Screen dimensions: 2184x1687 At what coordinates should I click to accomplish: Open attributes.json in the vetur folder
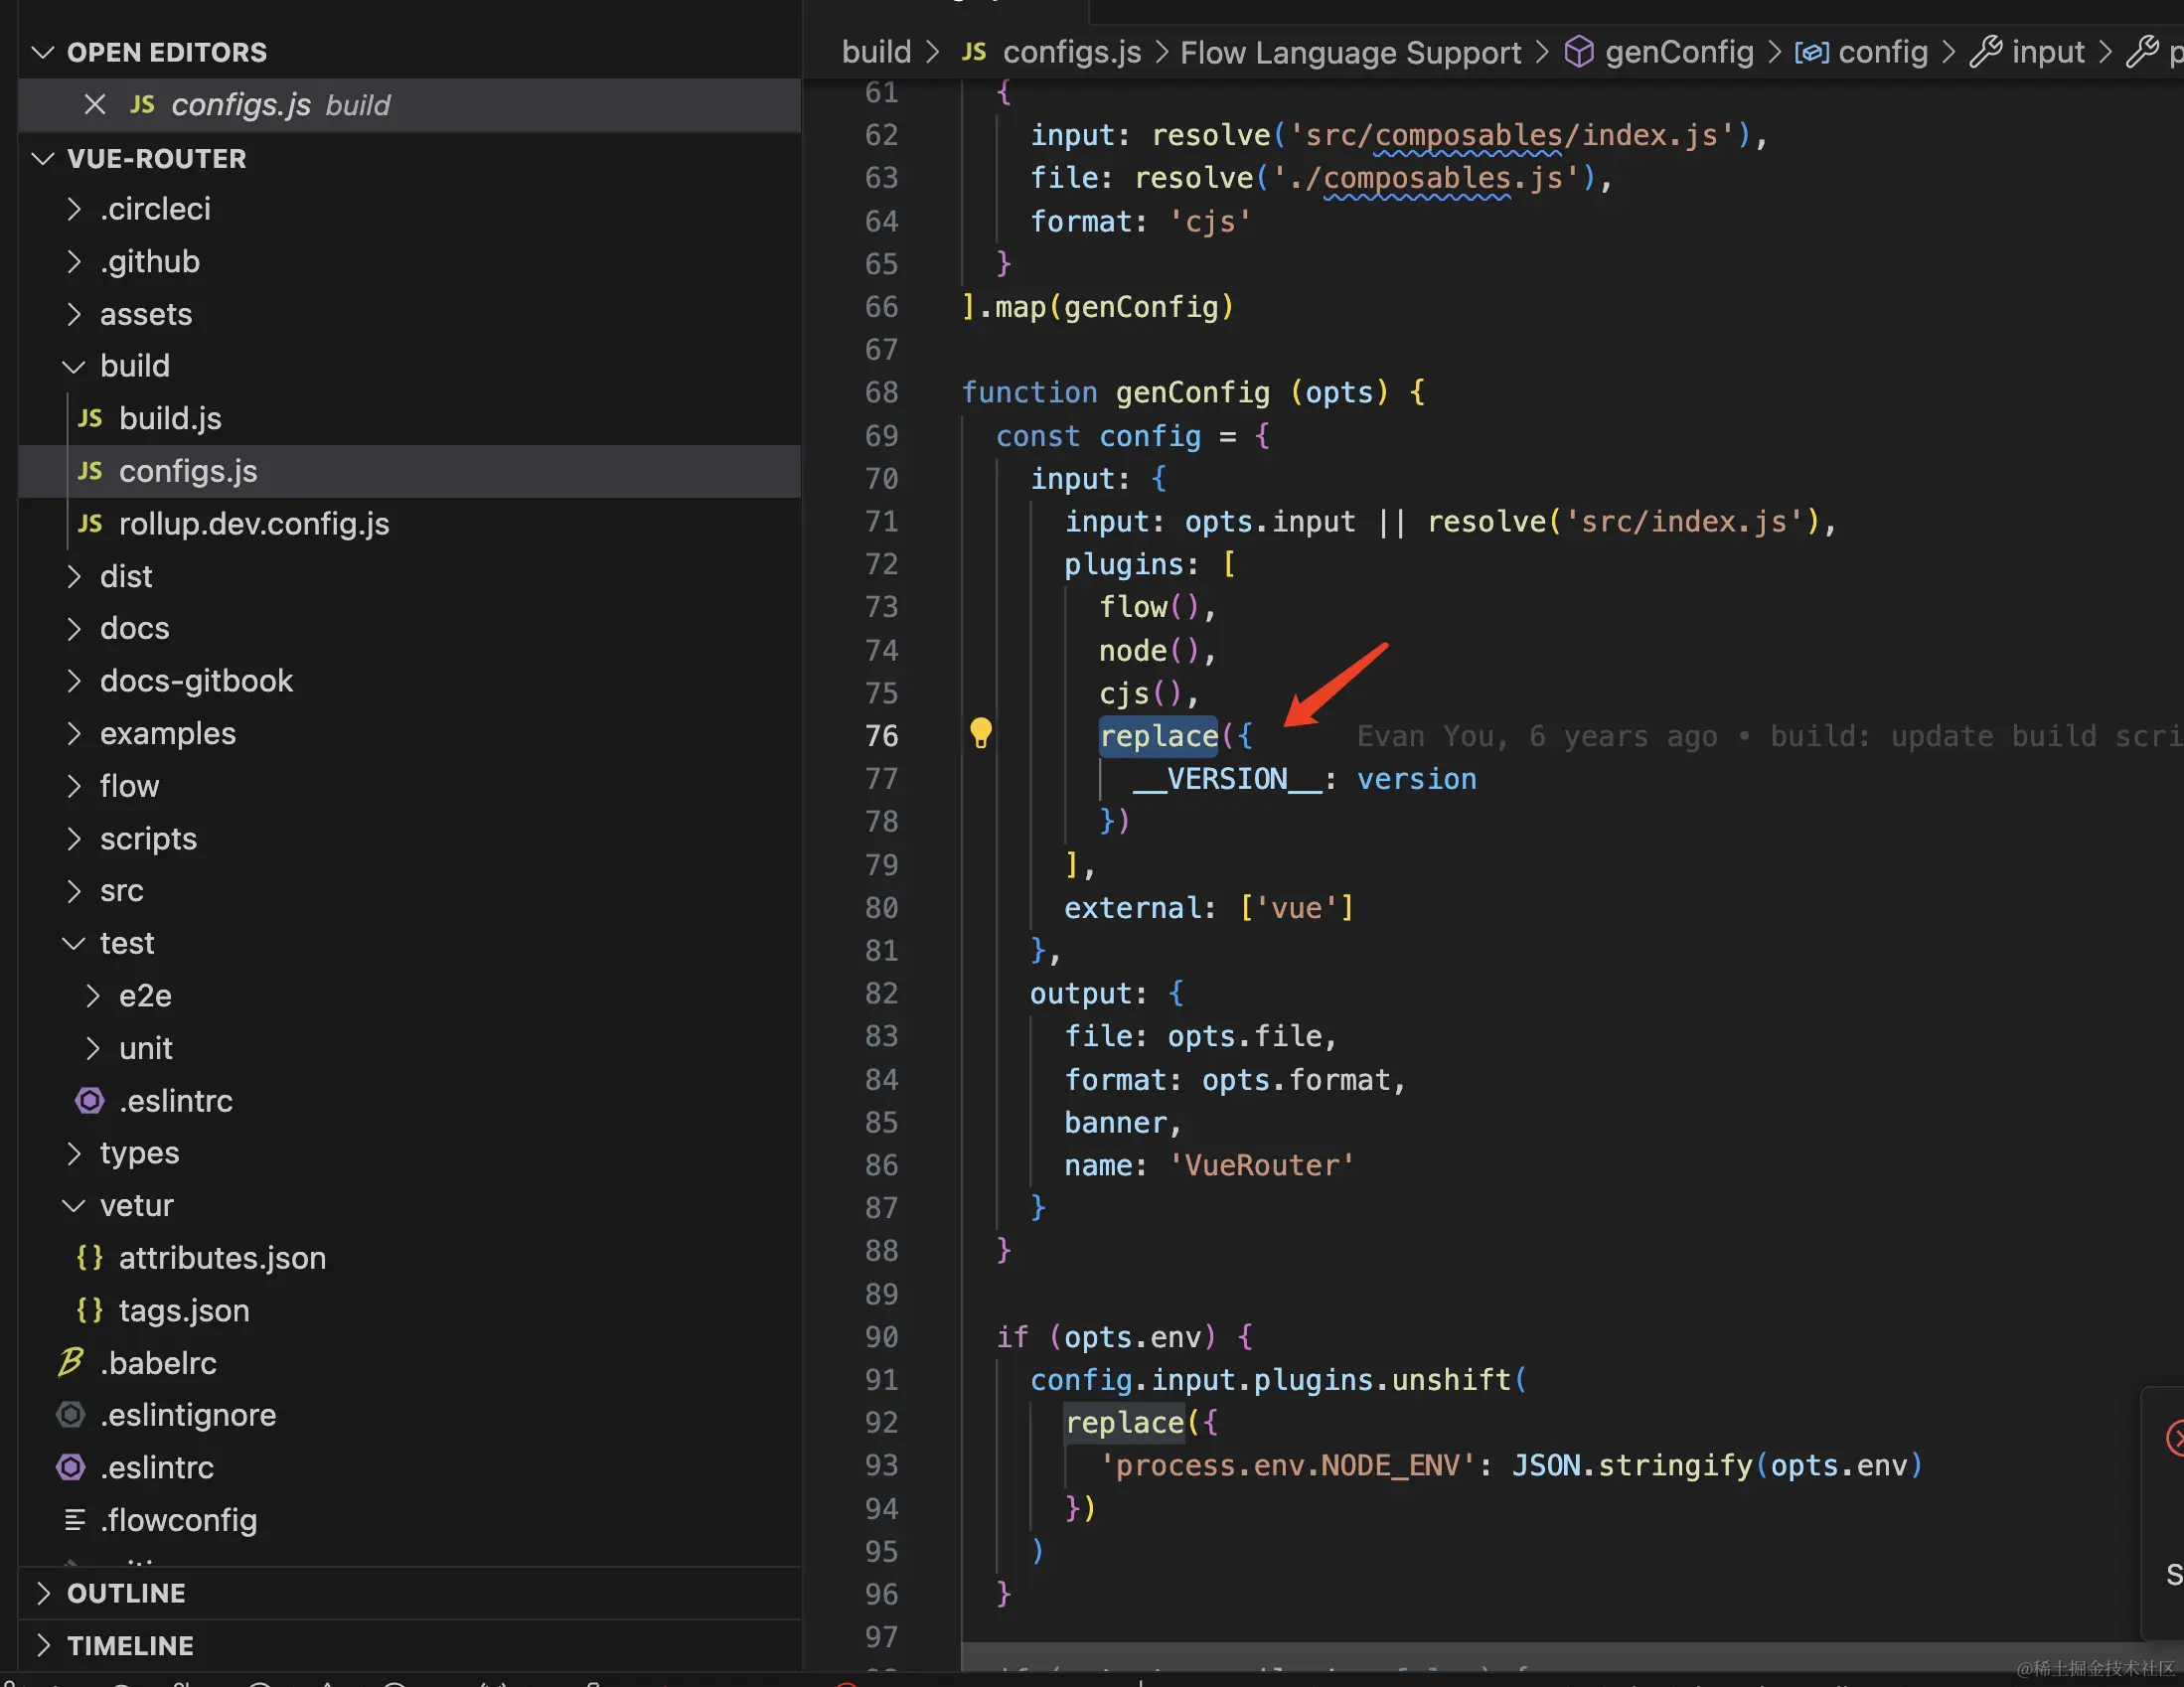click(221, 1258)
